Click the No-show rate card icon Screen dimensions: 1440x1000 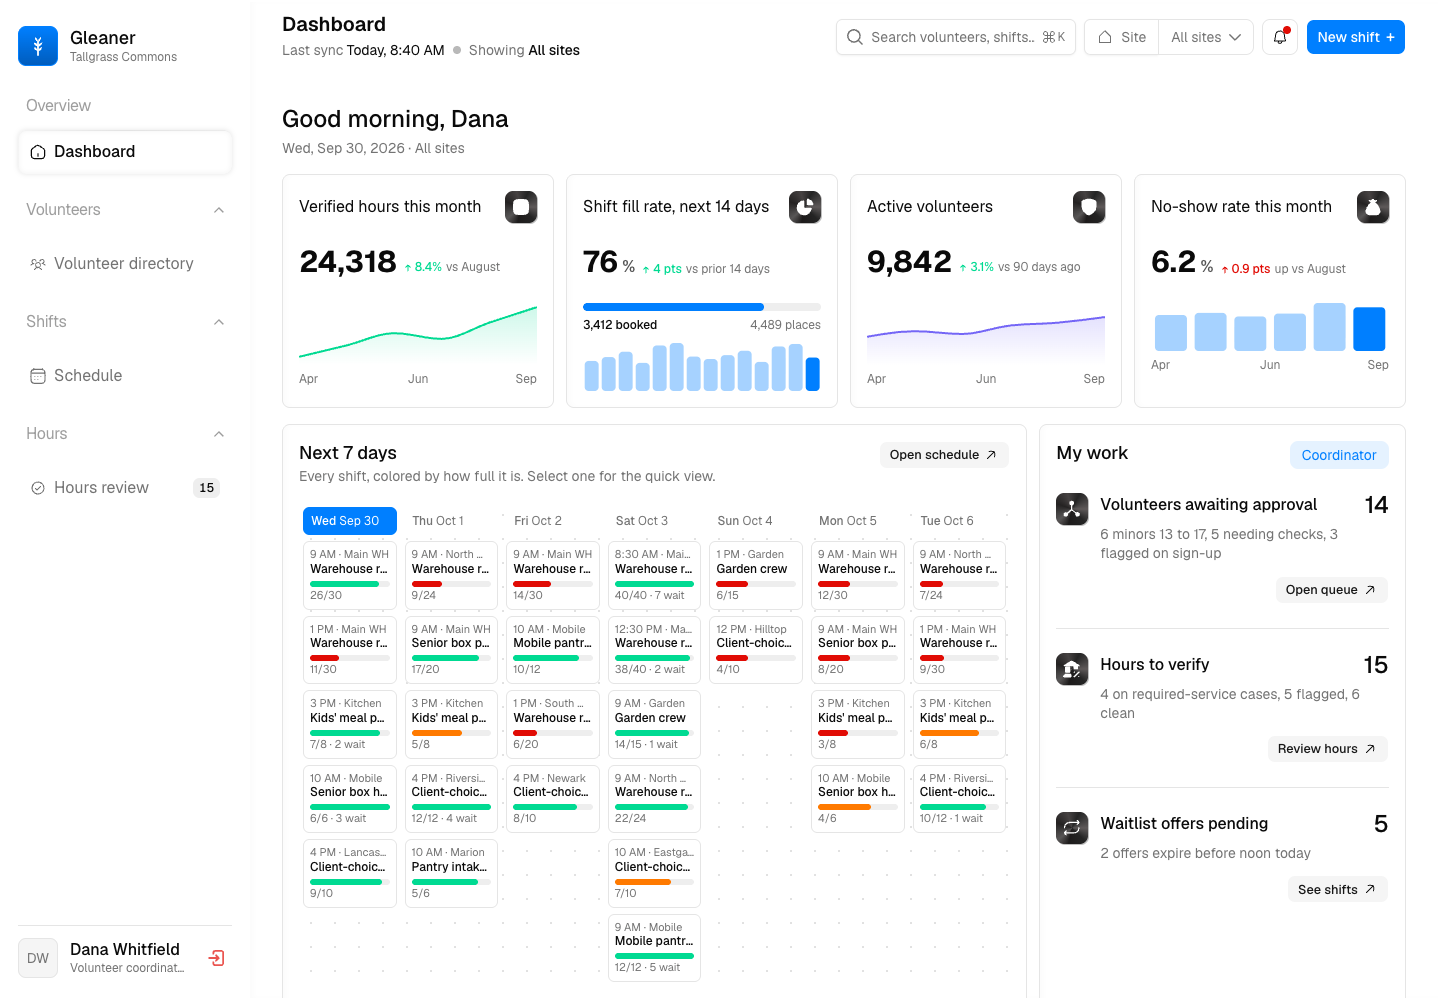click(x=1373, y=207)
